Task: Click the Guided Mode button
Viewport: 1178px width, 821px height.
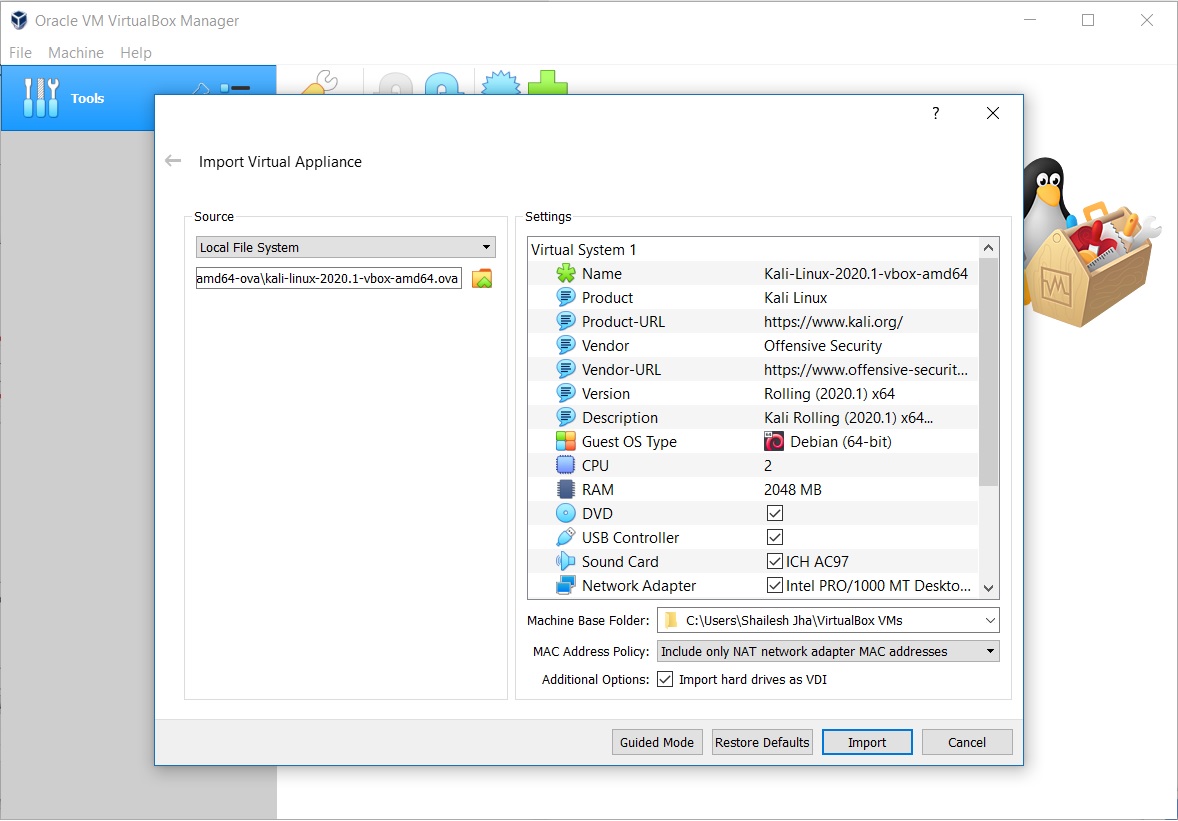Action: point(657,742)
